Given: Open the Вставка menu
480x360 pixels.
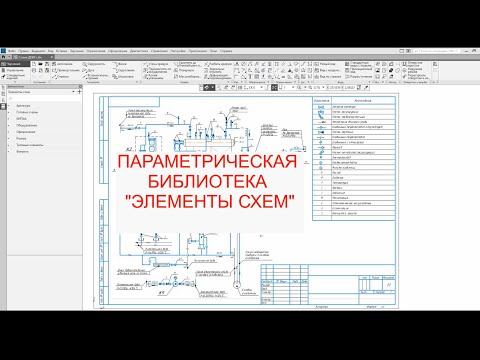Looking at the screenshot, I should [62, 51].
